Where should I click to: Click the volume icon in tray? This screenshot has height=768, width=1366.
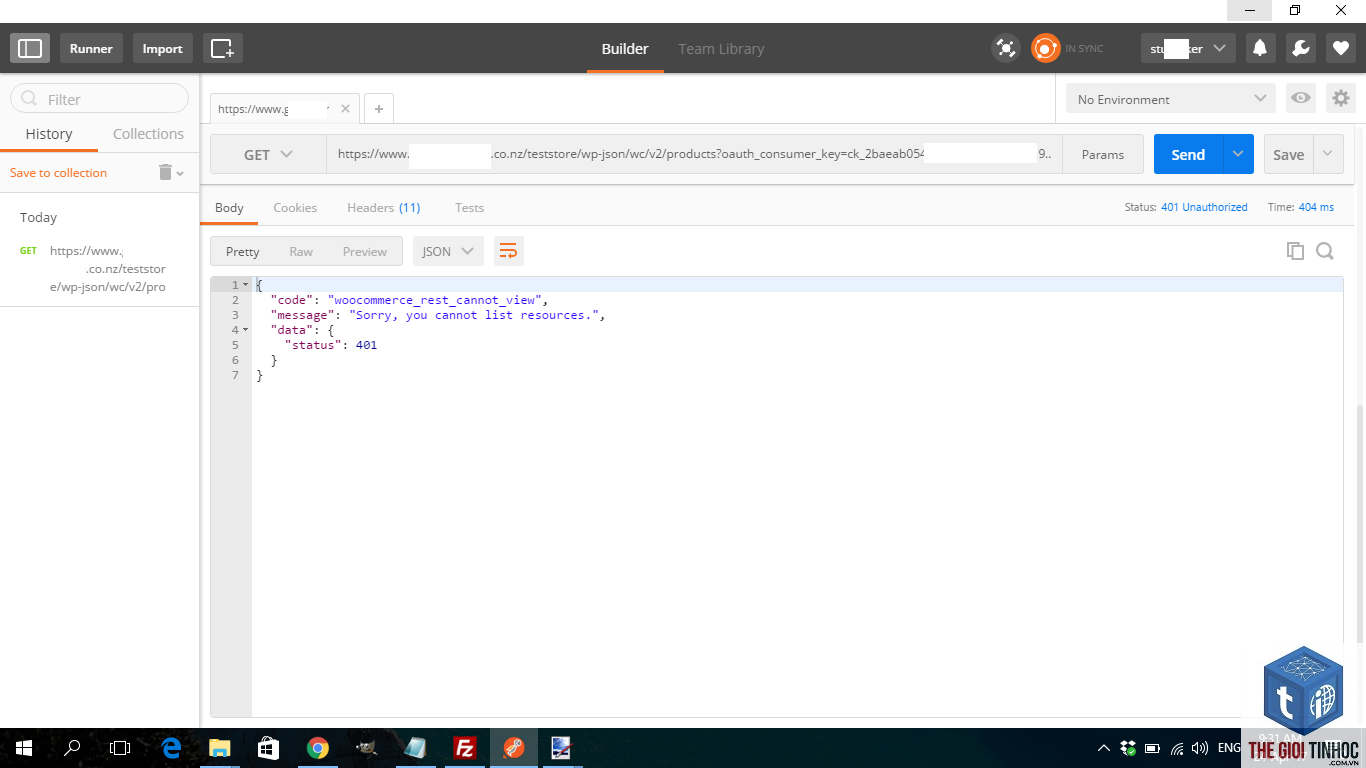coord(1200,747)
